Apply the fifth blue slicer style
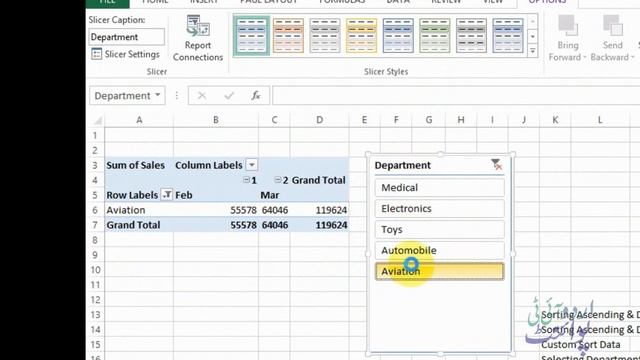Screen dimensions: 640x360 click(398, 36)
